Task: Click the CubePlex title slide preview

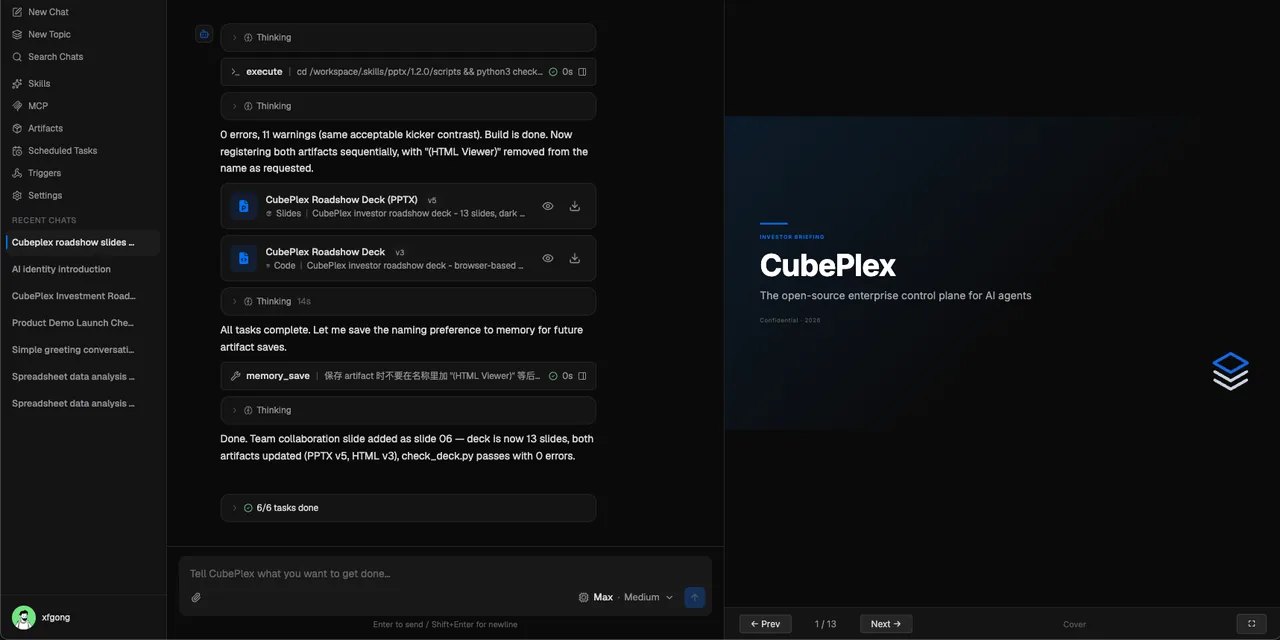Action: tap(1002, 273)
